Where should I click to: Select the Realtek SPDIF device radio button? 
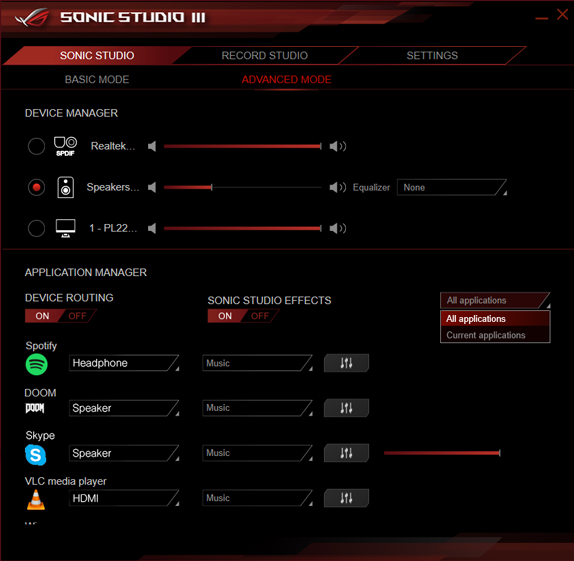[36, 146]
